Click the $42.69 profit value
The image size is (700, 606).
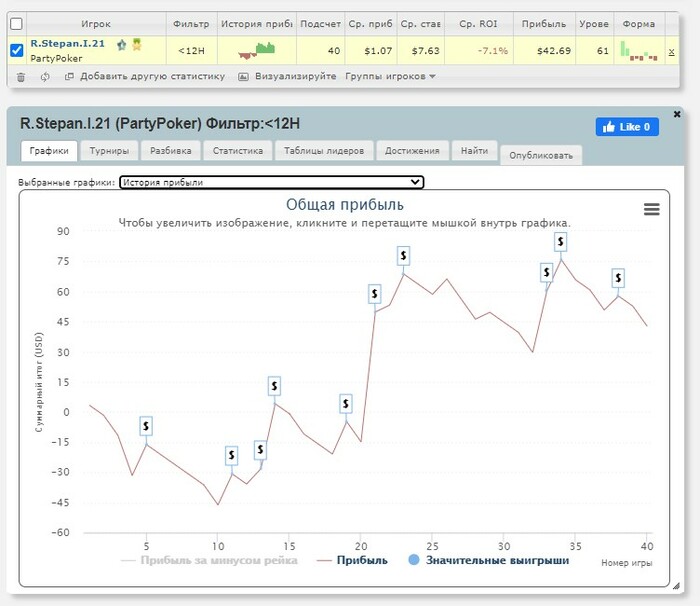(554, 51)
